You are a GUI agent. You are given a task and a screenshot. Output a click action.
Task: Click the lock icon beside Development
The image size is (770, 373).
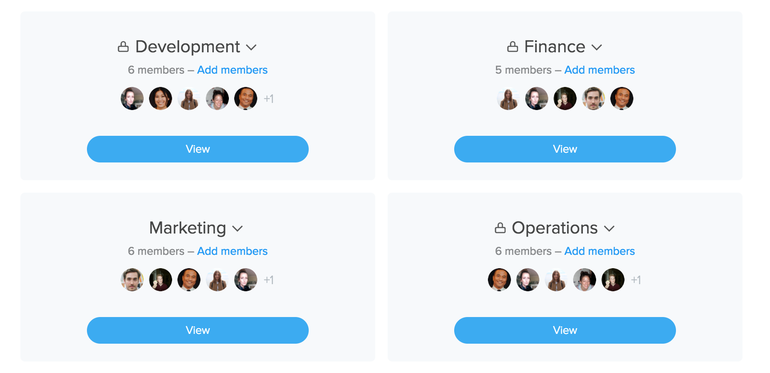(x=123, y=47)
